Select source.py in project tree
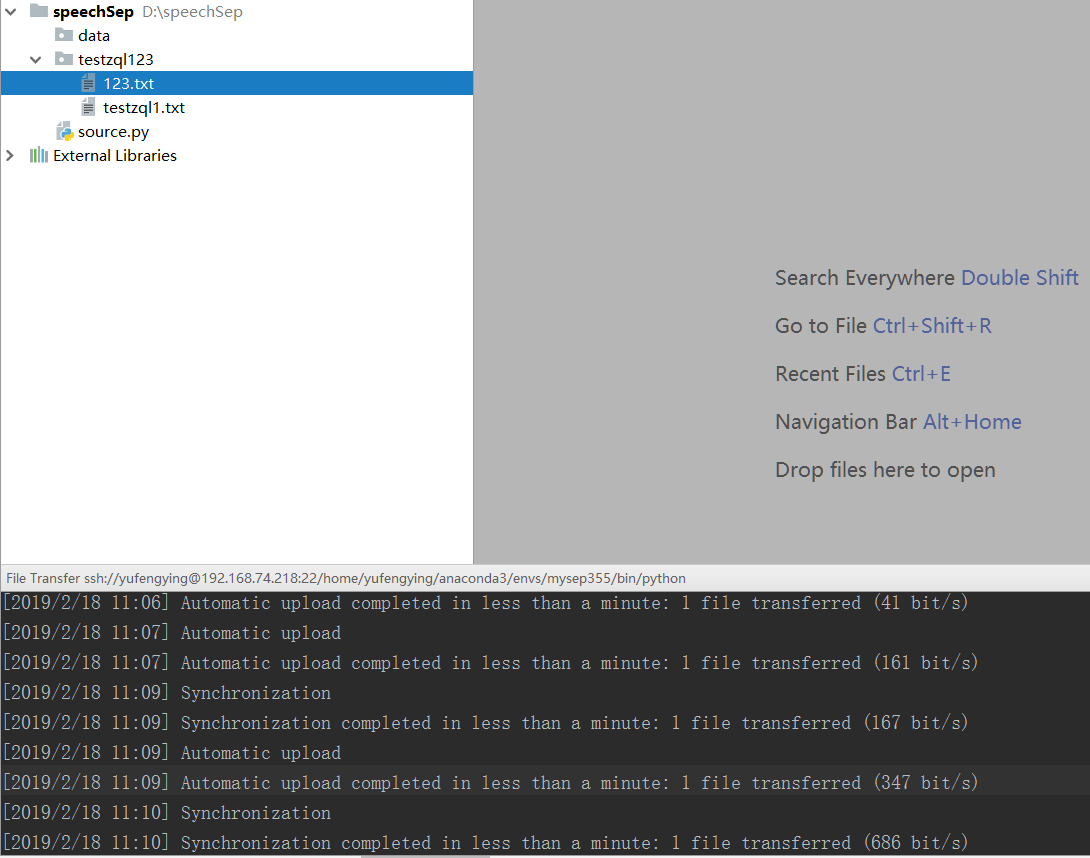This screenshot has height=858, width=1090. point(113,132)
